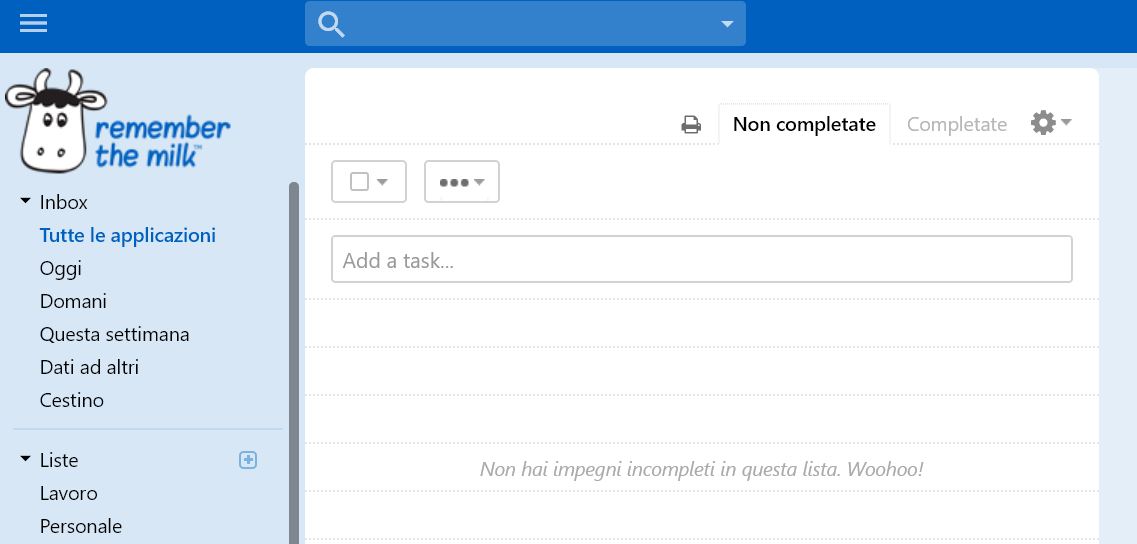This screenshot has height=544, width=1137.
Task: Open the three-dots more actions button
Action: tap(461, 181)
